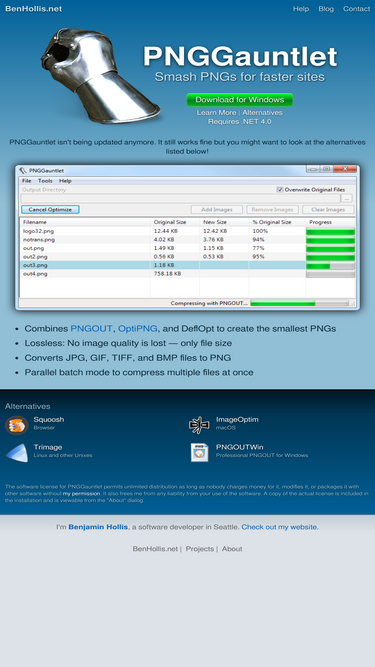
Task: Open the Tools menu in the screenshot
Action: [x=45, y=181]
